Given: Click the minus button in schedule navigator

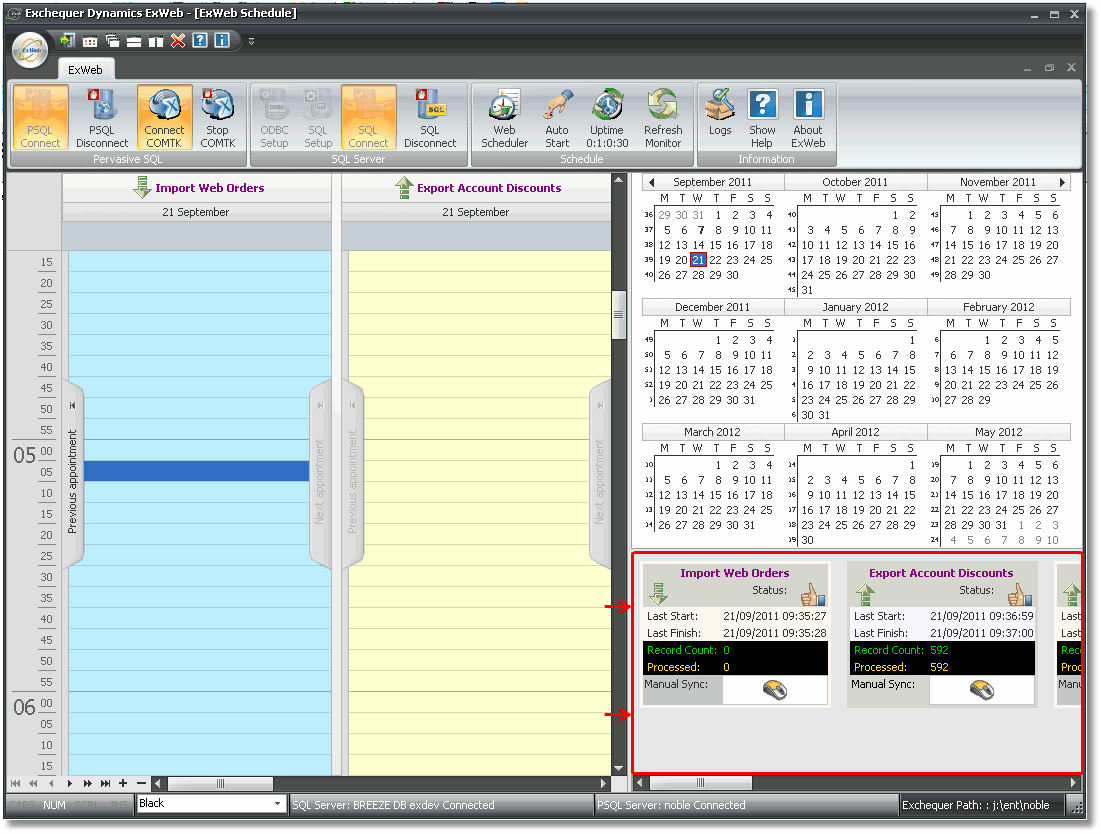Looking at the screenshot, I should pos(141,783).
